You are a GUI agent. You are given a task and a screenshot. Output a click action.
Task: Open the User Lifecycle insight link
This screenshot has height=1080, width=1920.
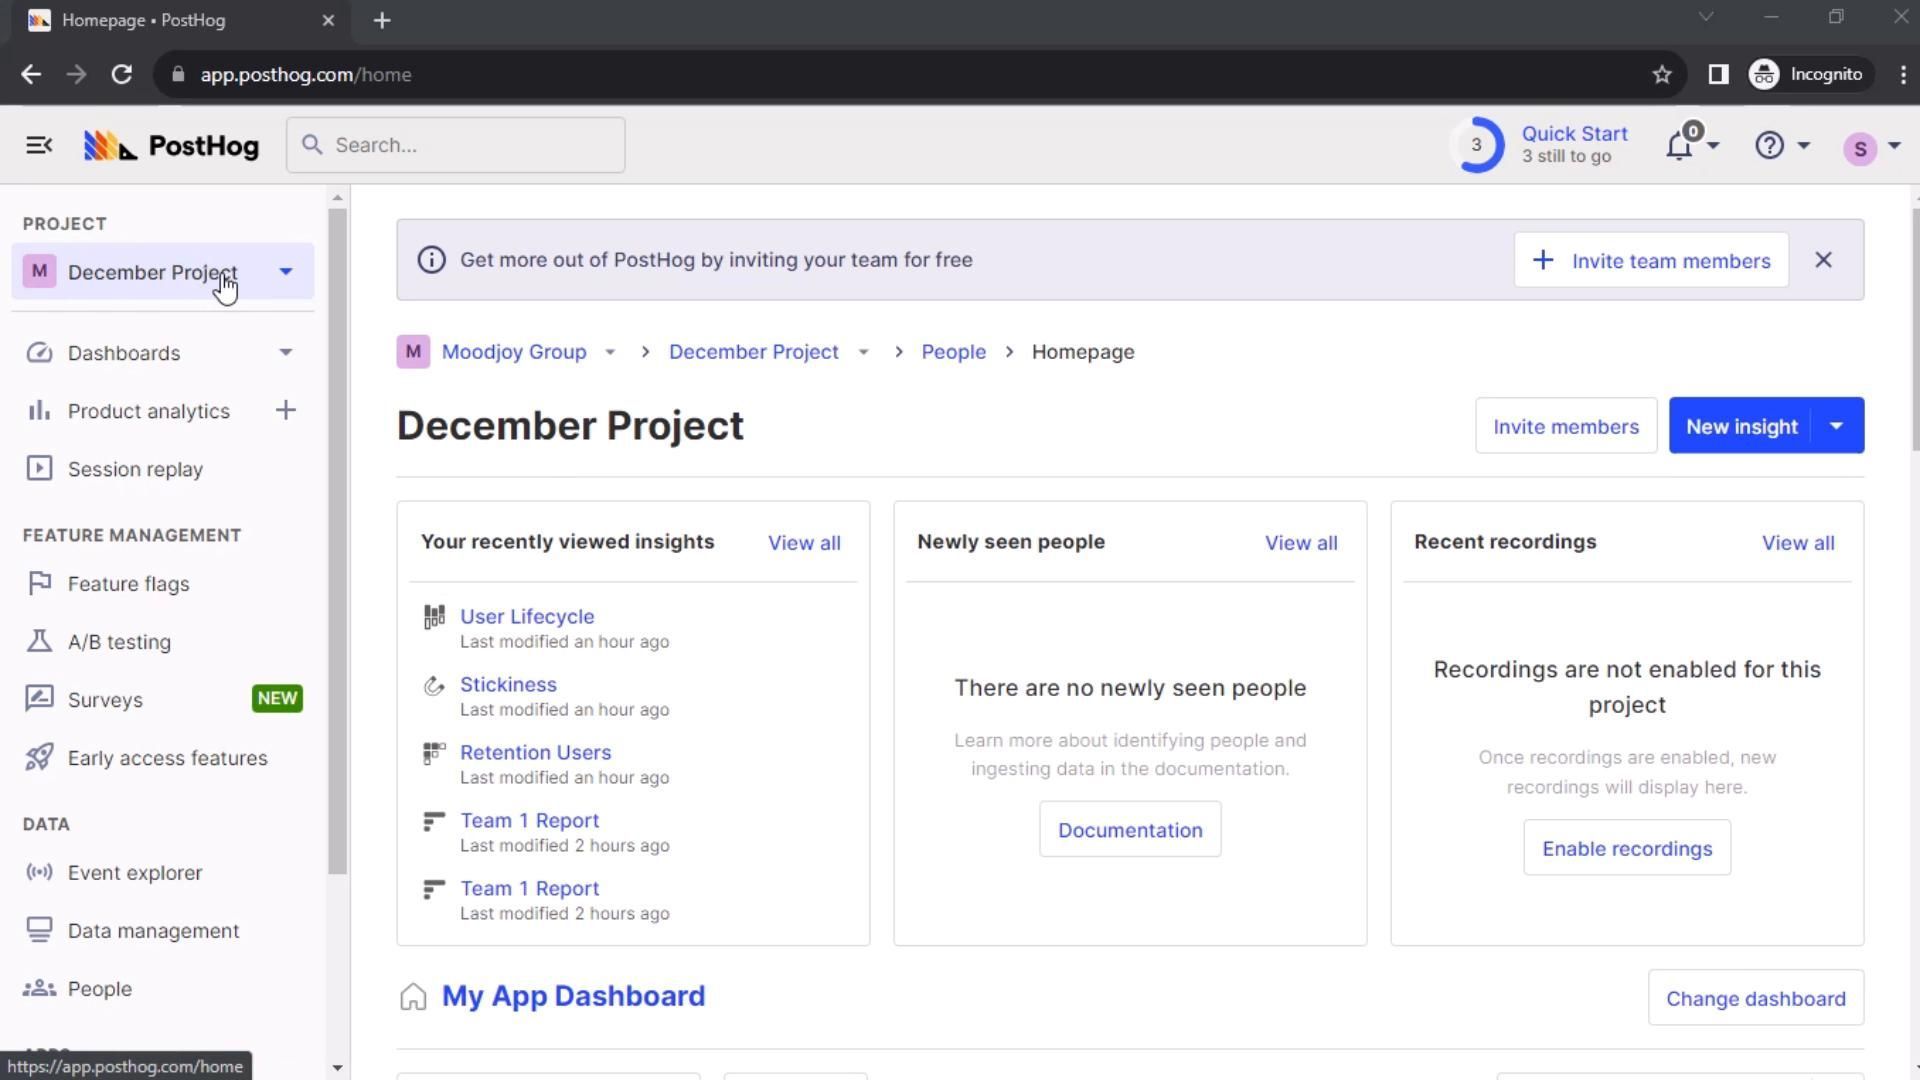point(527,617)
